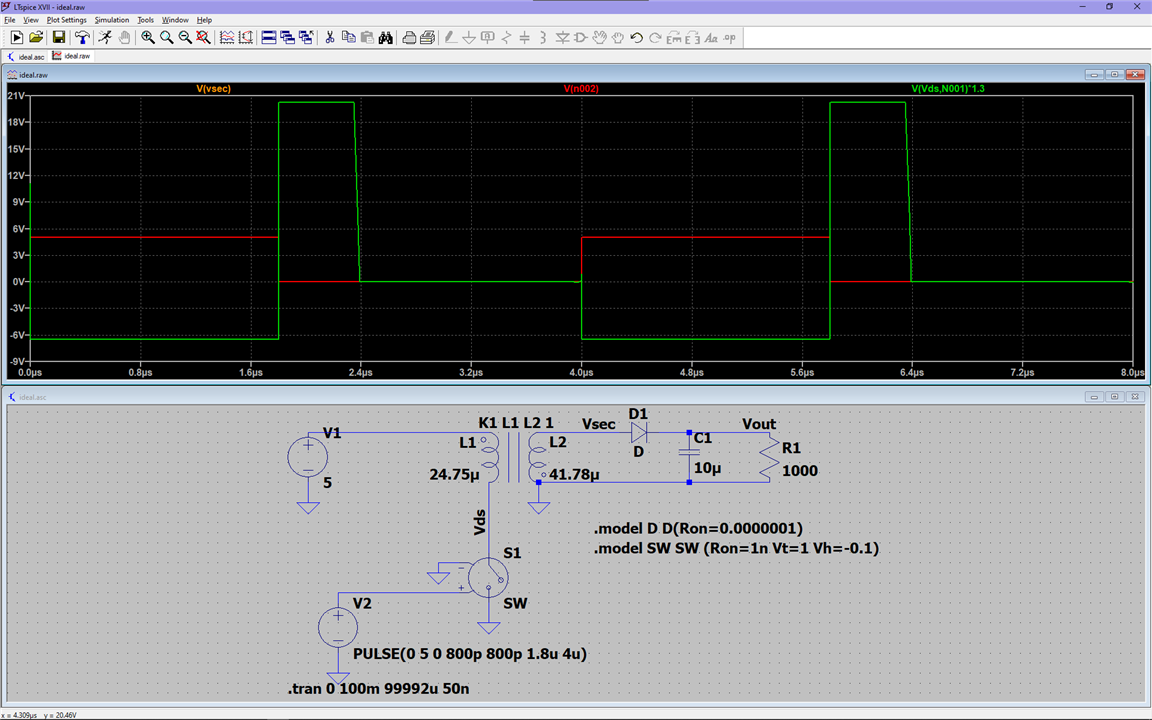Click the zoom full extents icon

click(x=203, y=38)
